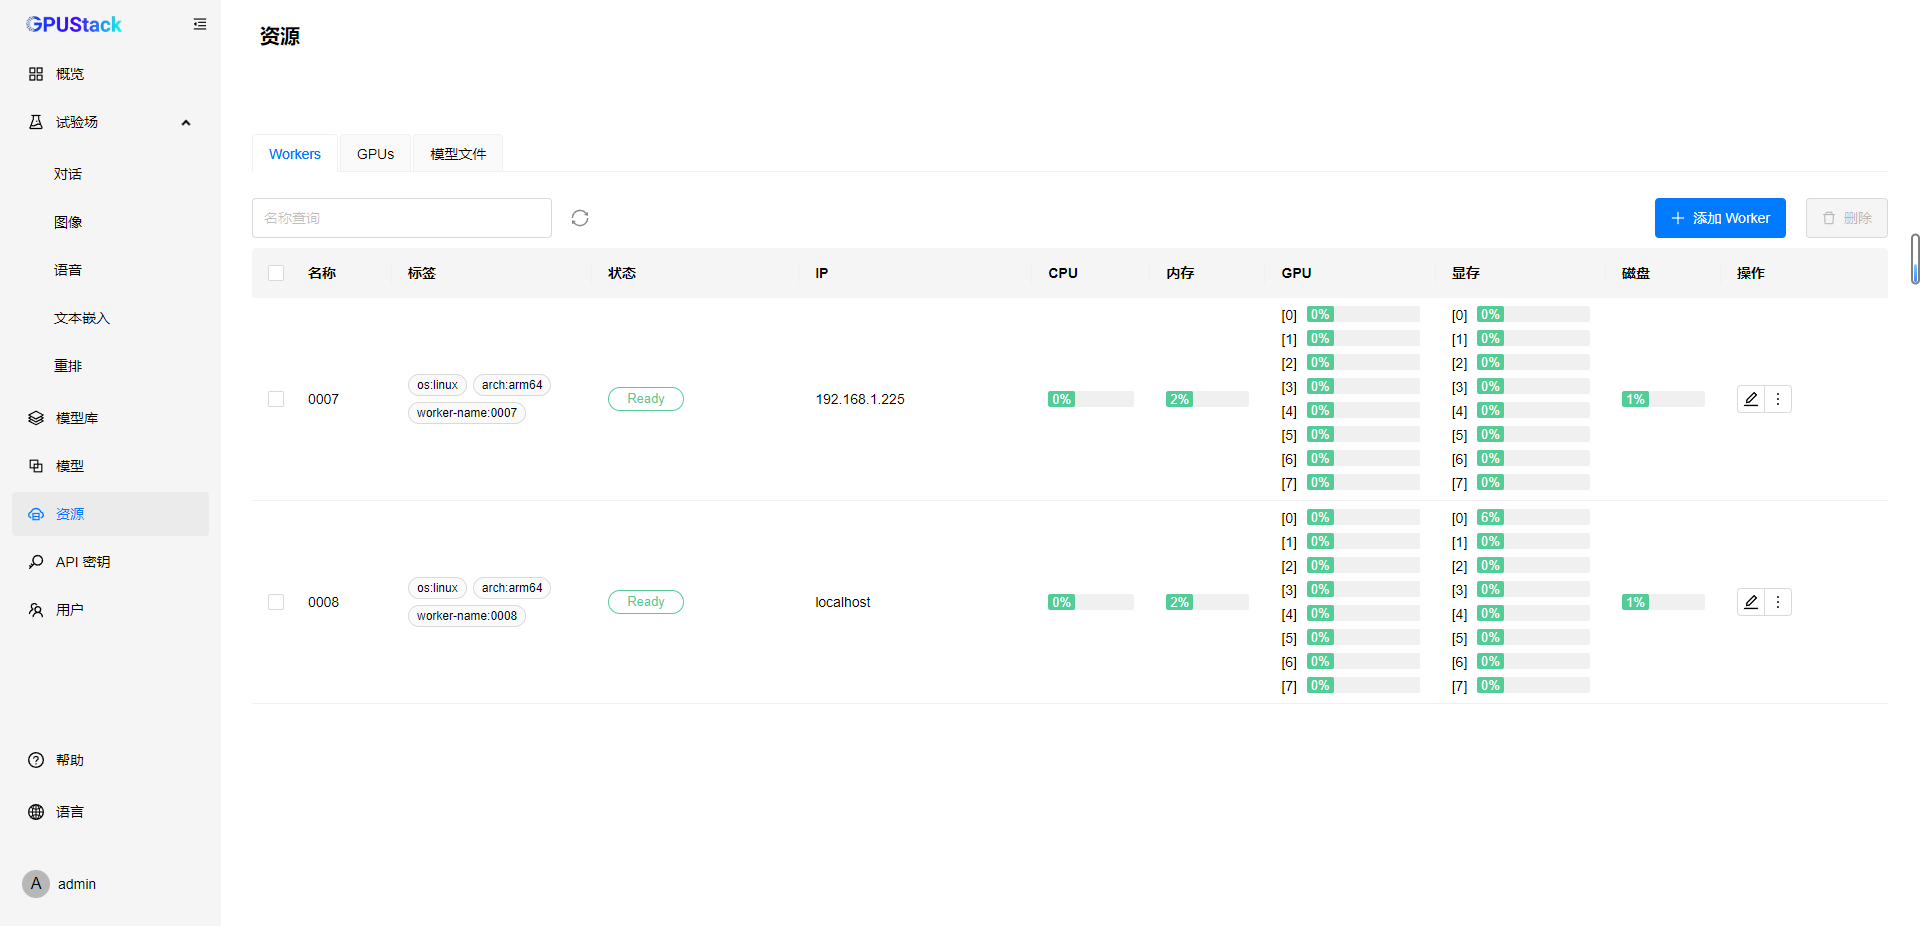Click the refresh icon beside the search box
This screenshot has height=926, width=1920.
(580, 218)
